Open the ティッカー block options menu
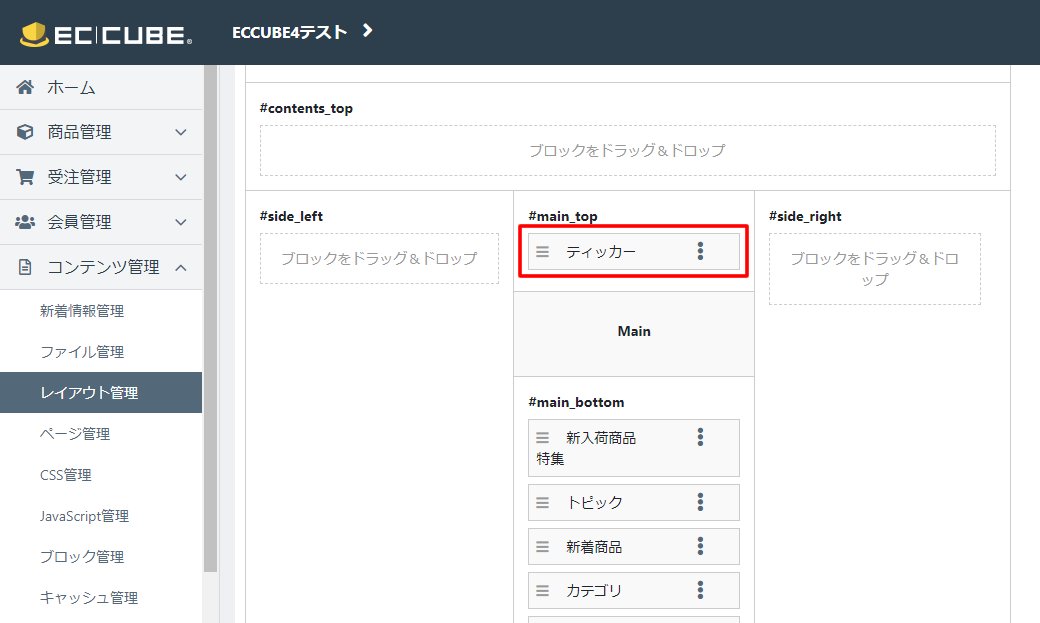 click(700, 251)
